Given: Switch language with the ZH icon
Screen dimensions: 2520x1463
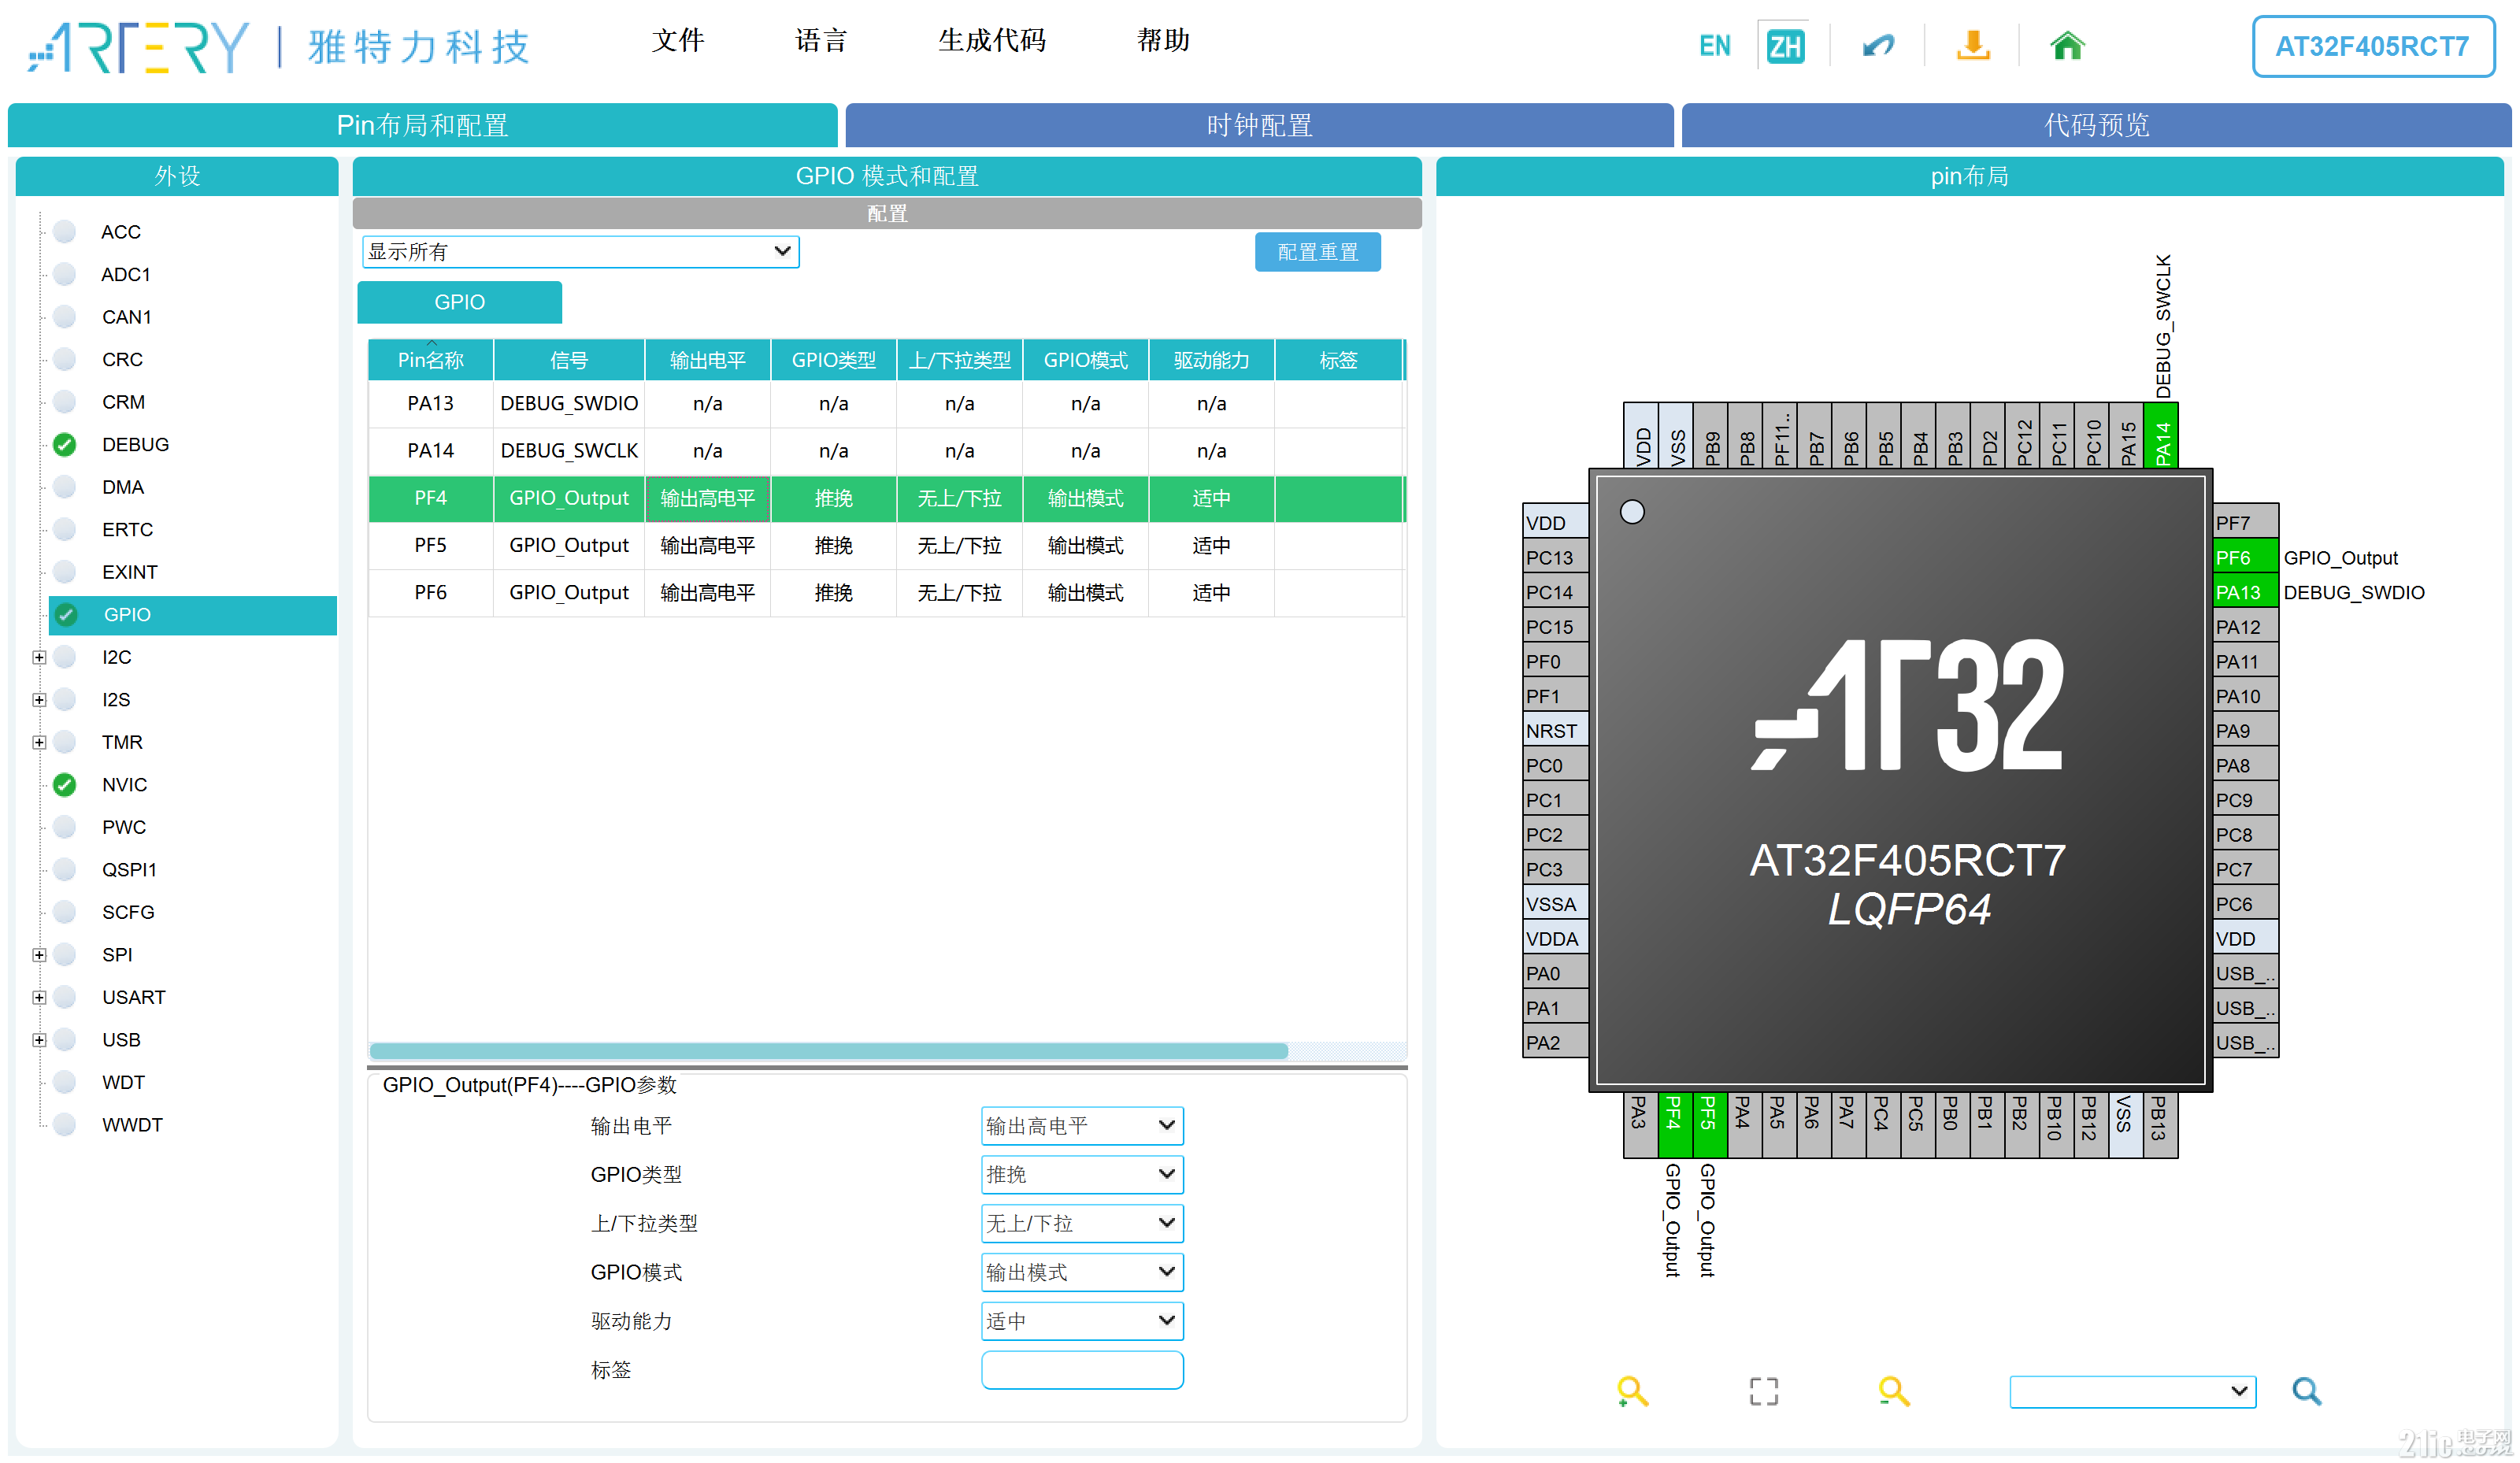Looking at the screenshot, I should [x=1784, y=46].
